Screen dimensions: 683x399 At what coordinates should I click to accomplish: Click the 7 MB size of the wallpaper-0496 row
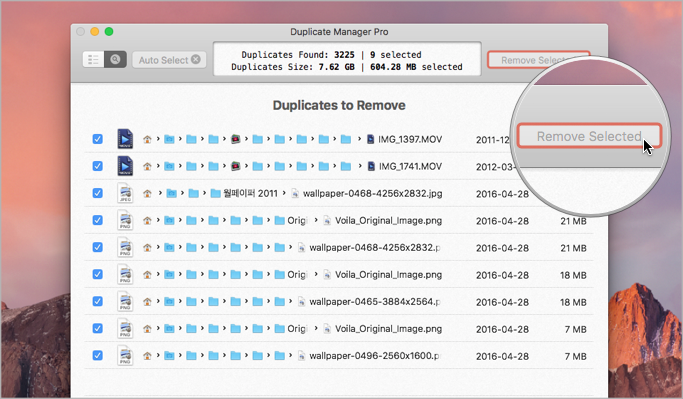click(x=575, y=356)
